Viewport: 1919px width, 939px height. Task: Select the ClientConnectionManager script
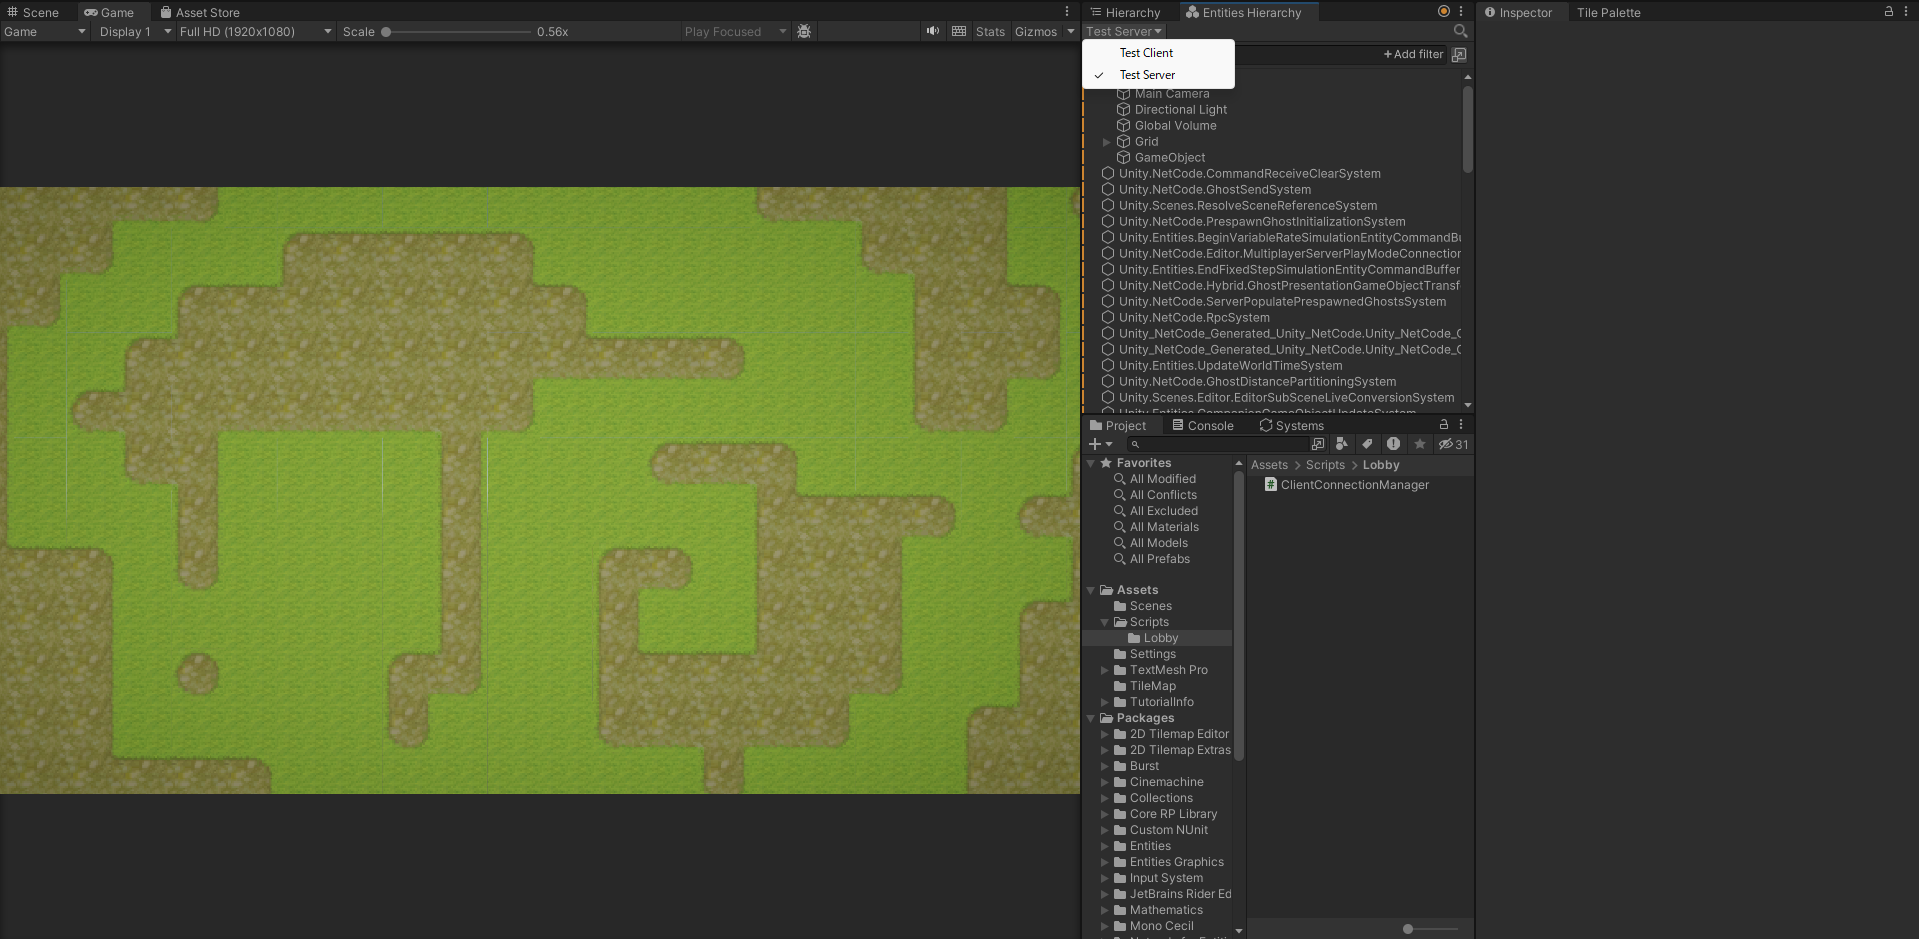pyautogui.click(x=1346, y=485)
